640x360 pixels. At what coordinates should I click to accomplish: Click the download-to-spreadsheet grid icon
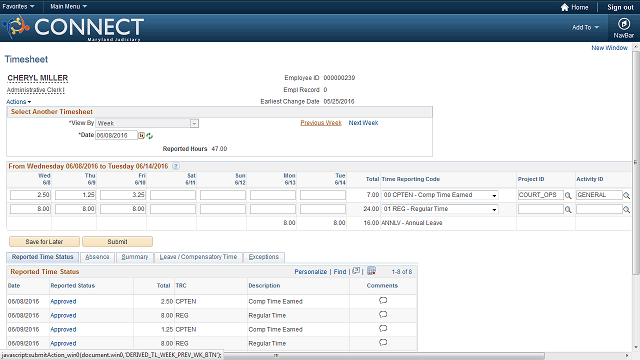[371, 271]
